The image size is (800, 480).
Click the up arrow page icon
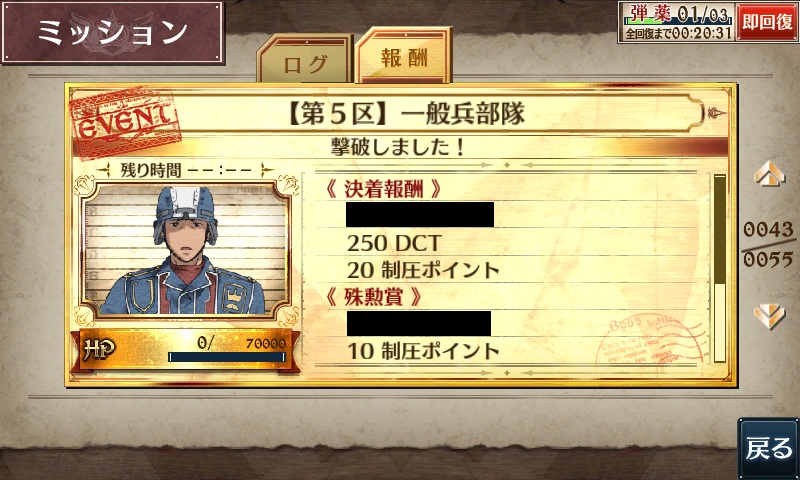[769, 173]
